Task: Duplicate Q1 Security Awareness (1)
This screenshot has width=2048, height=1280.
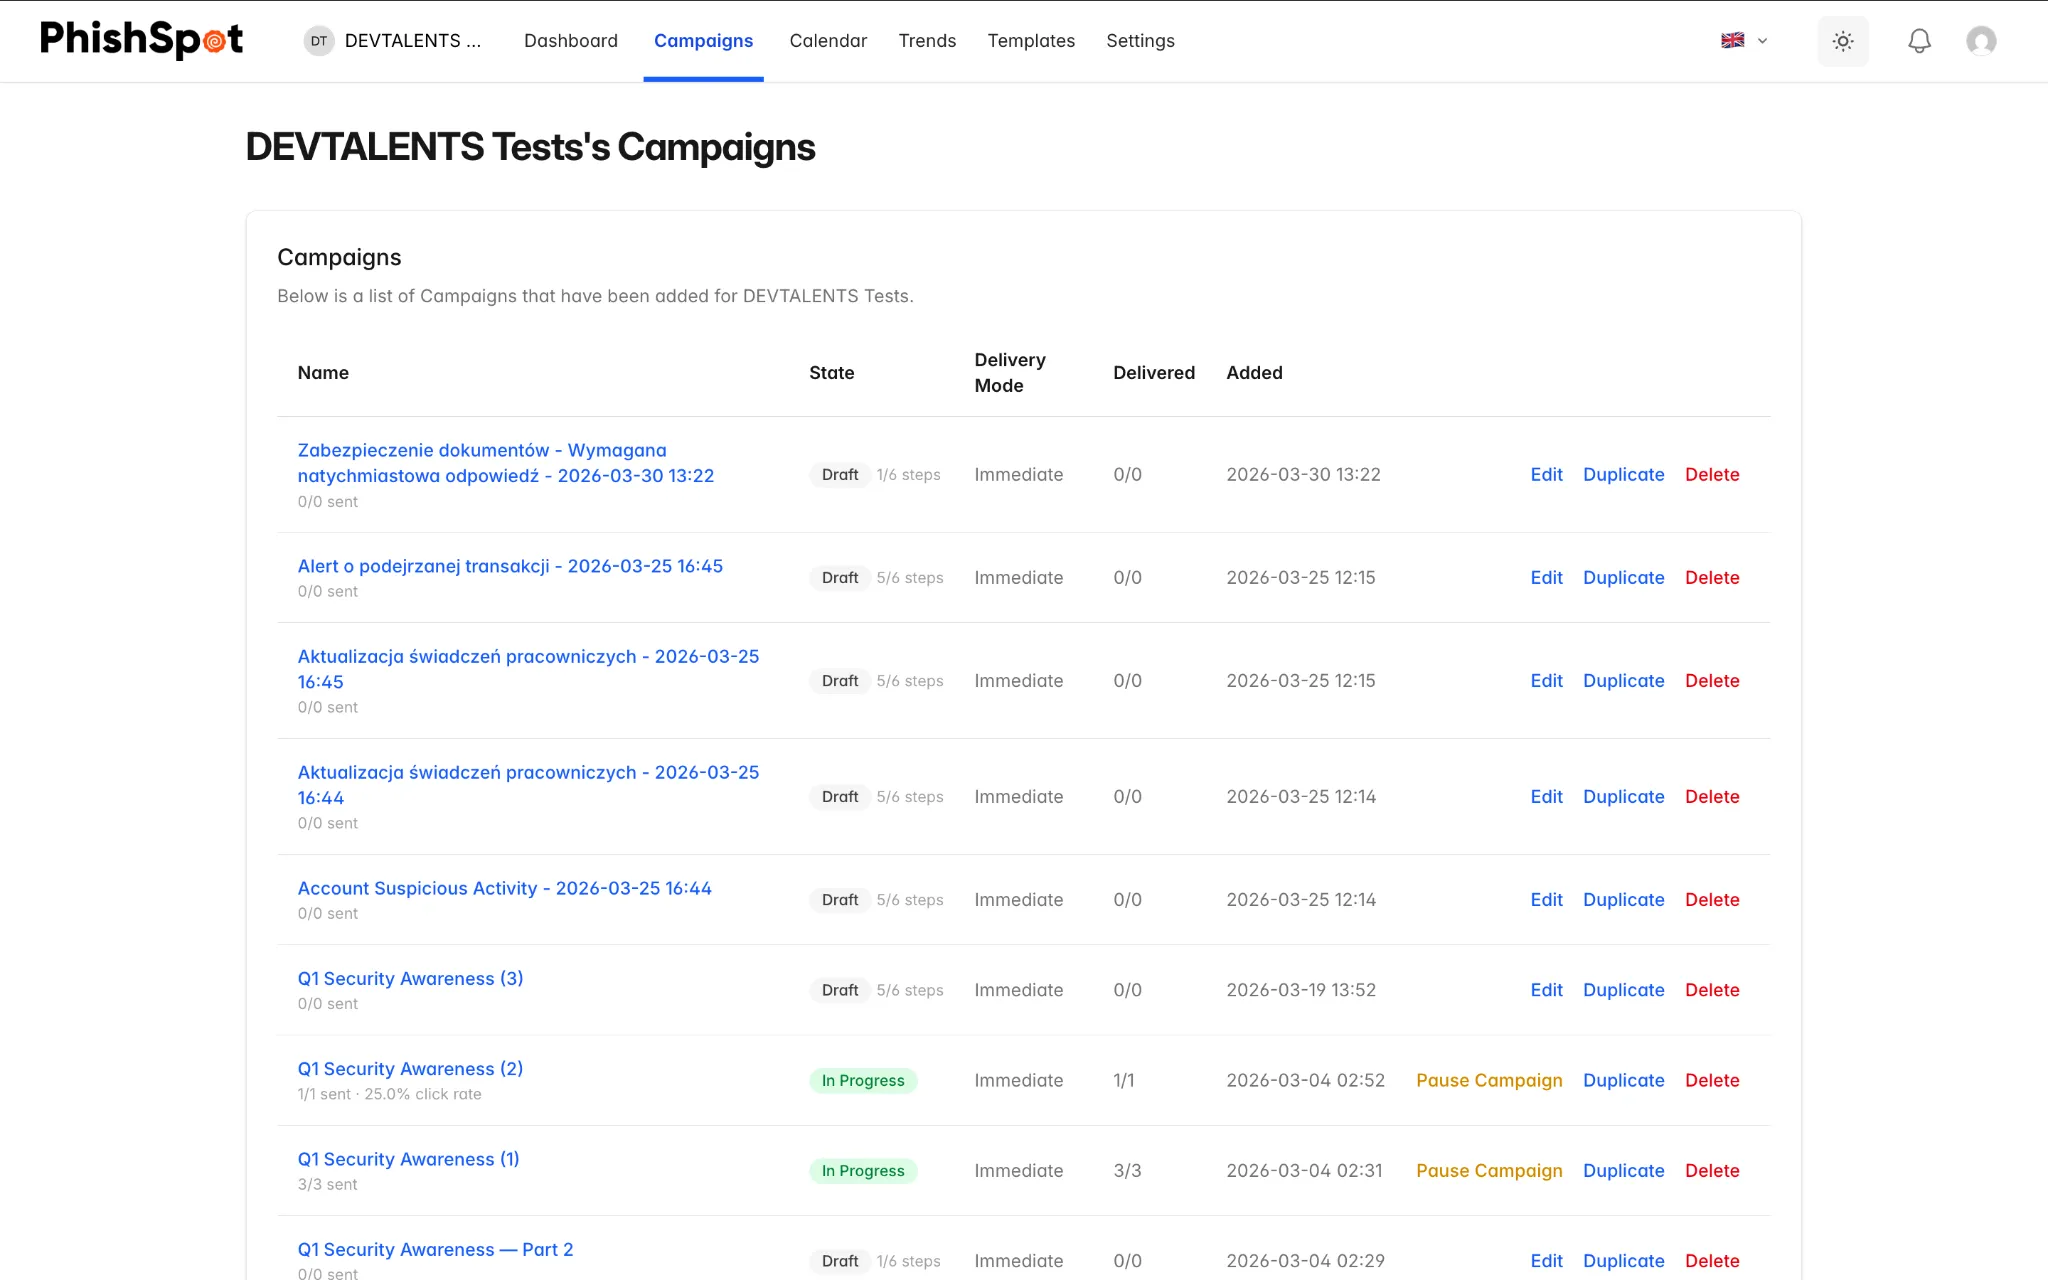Action: 1624,1170
